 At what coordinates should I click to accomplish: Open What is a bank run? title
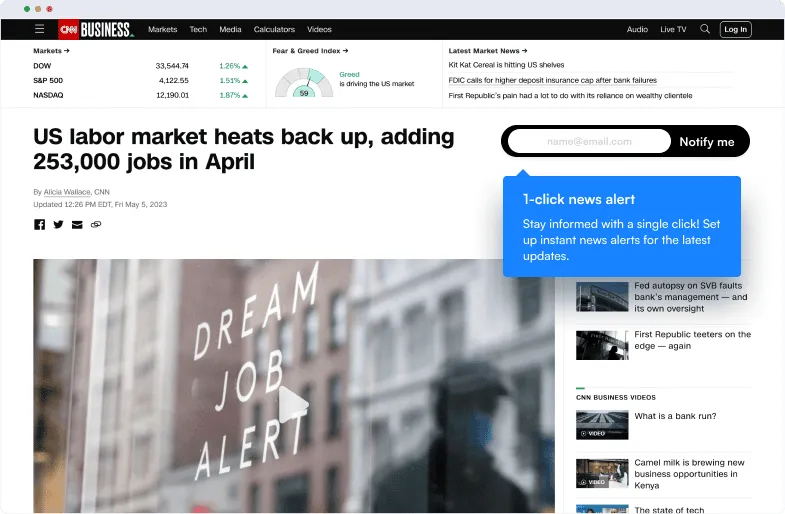click(675, 416)
